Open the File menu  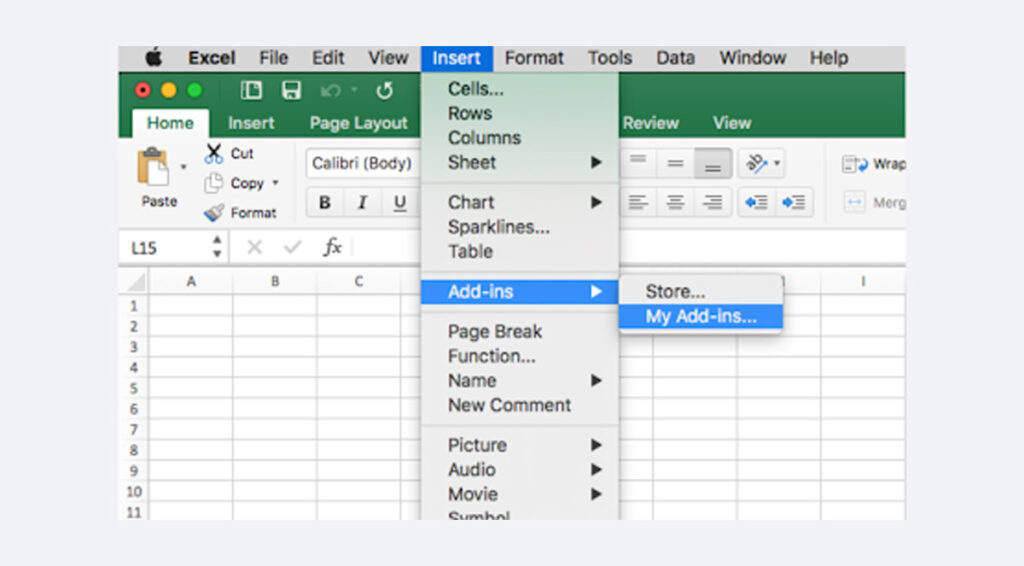[273, 58]
